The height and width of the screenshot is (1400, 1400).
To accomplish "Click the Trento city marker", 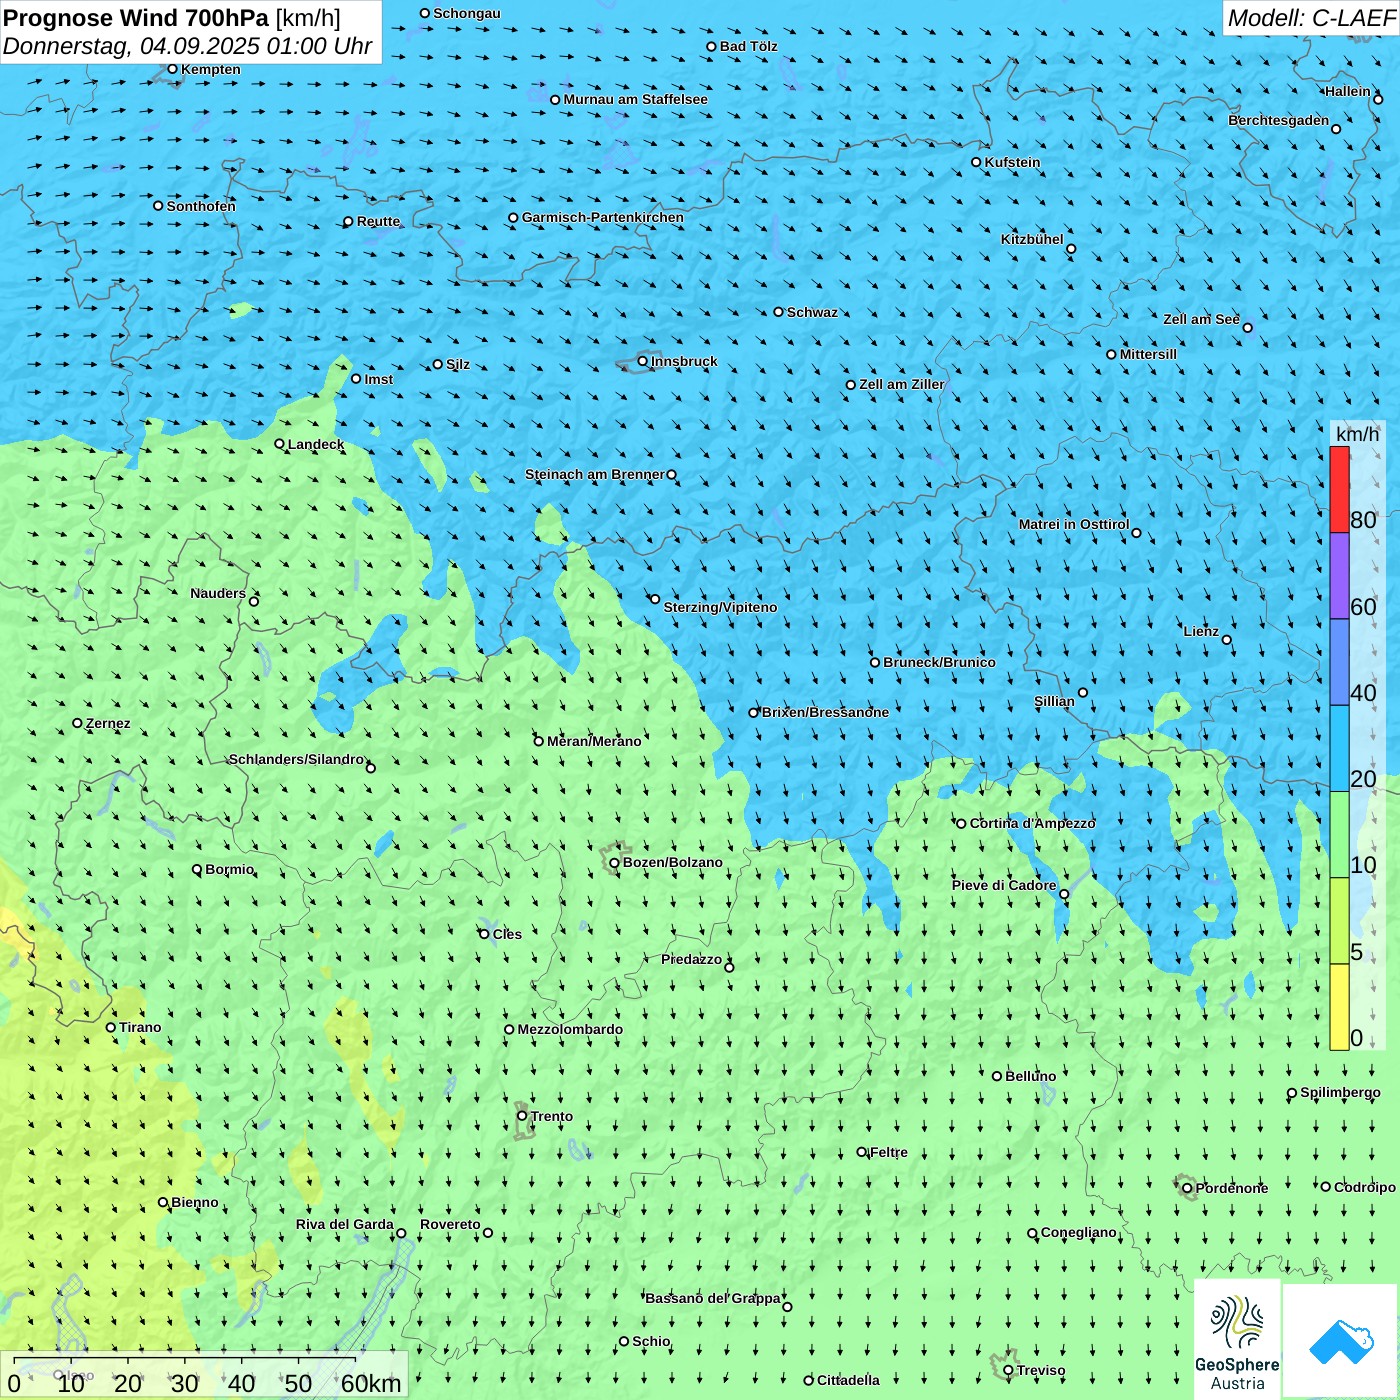I will click(522, 1116).
